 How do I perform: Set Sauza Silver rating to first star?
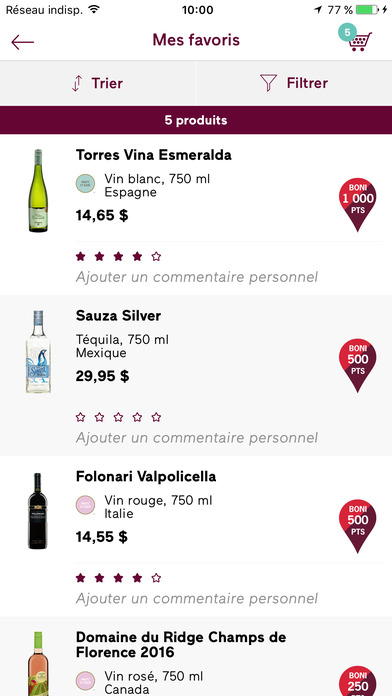(80, 417)
